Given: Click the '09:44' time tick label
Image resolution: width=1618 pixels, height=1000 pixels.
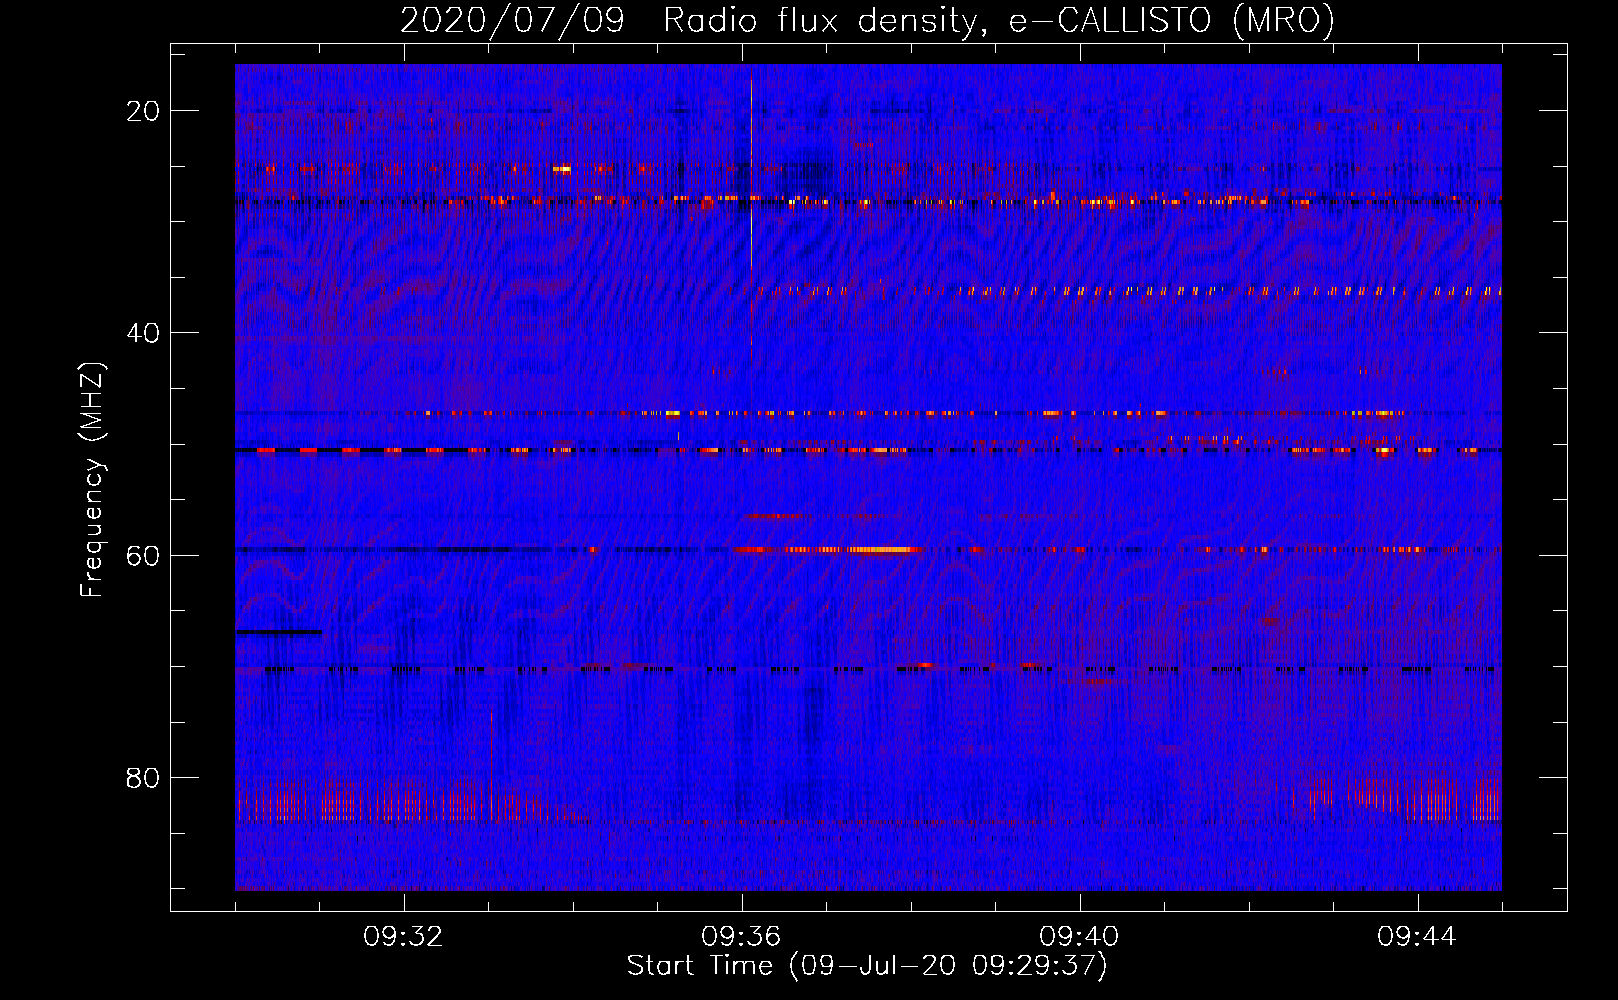Looking at the screenshot, I should (1418, 937).
